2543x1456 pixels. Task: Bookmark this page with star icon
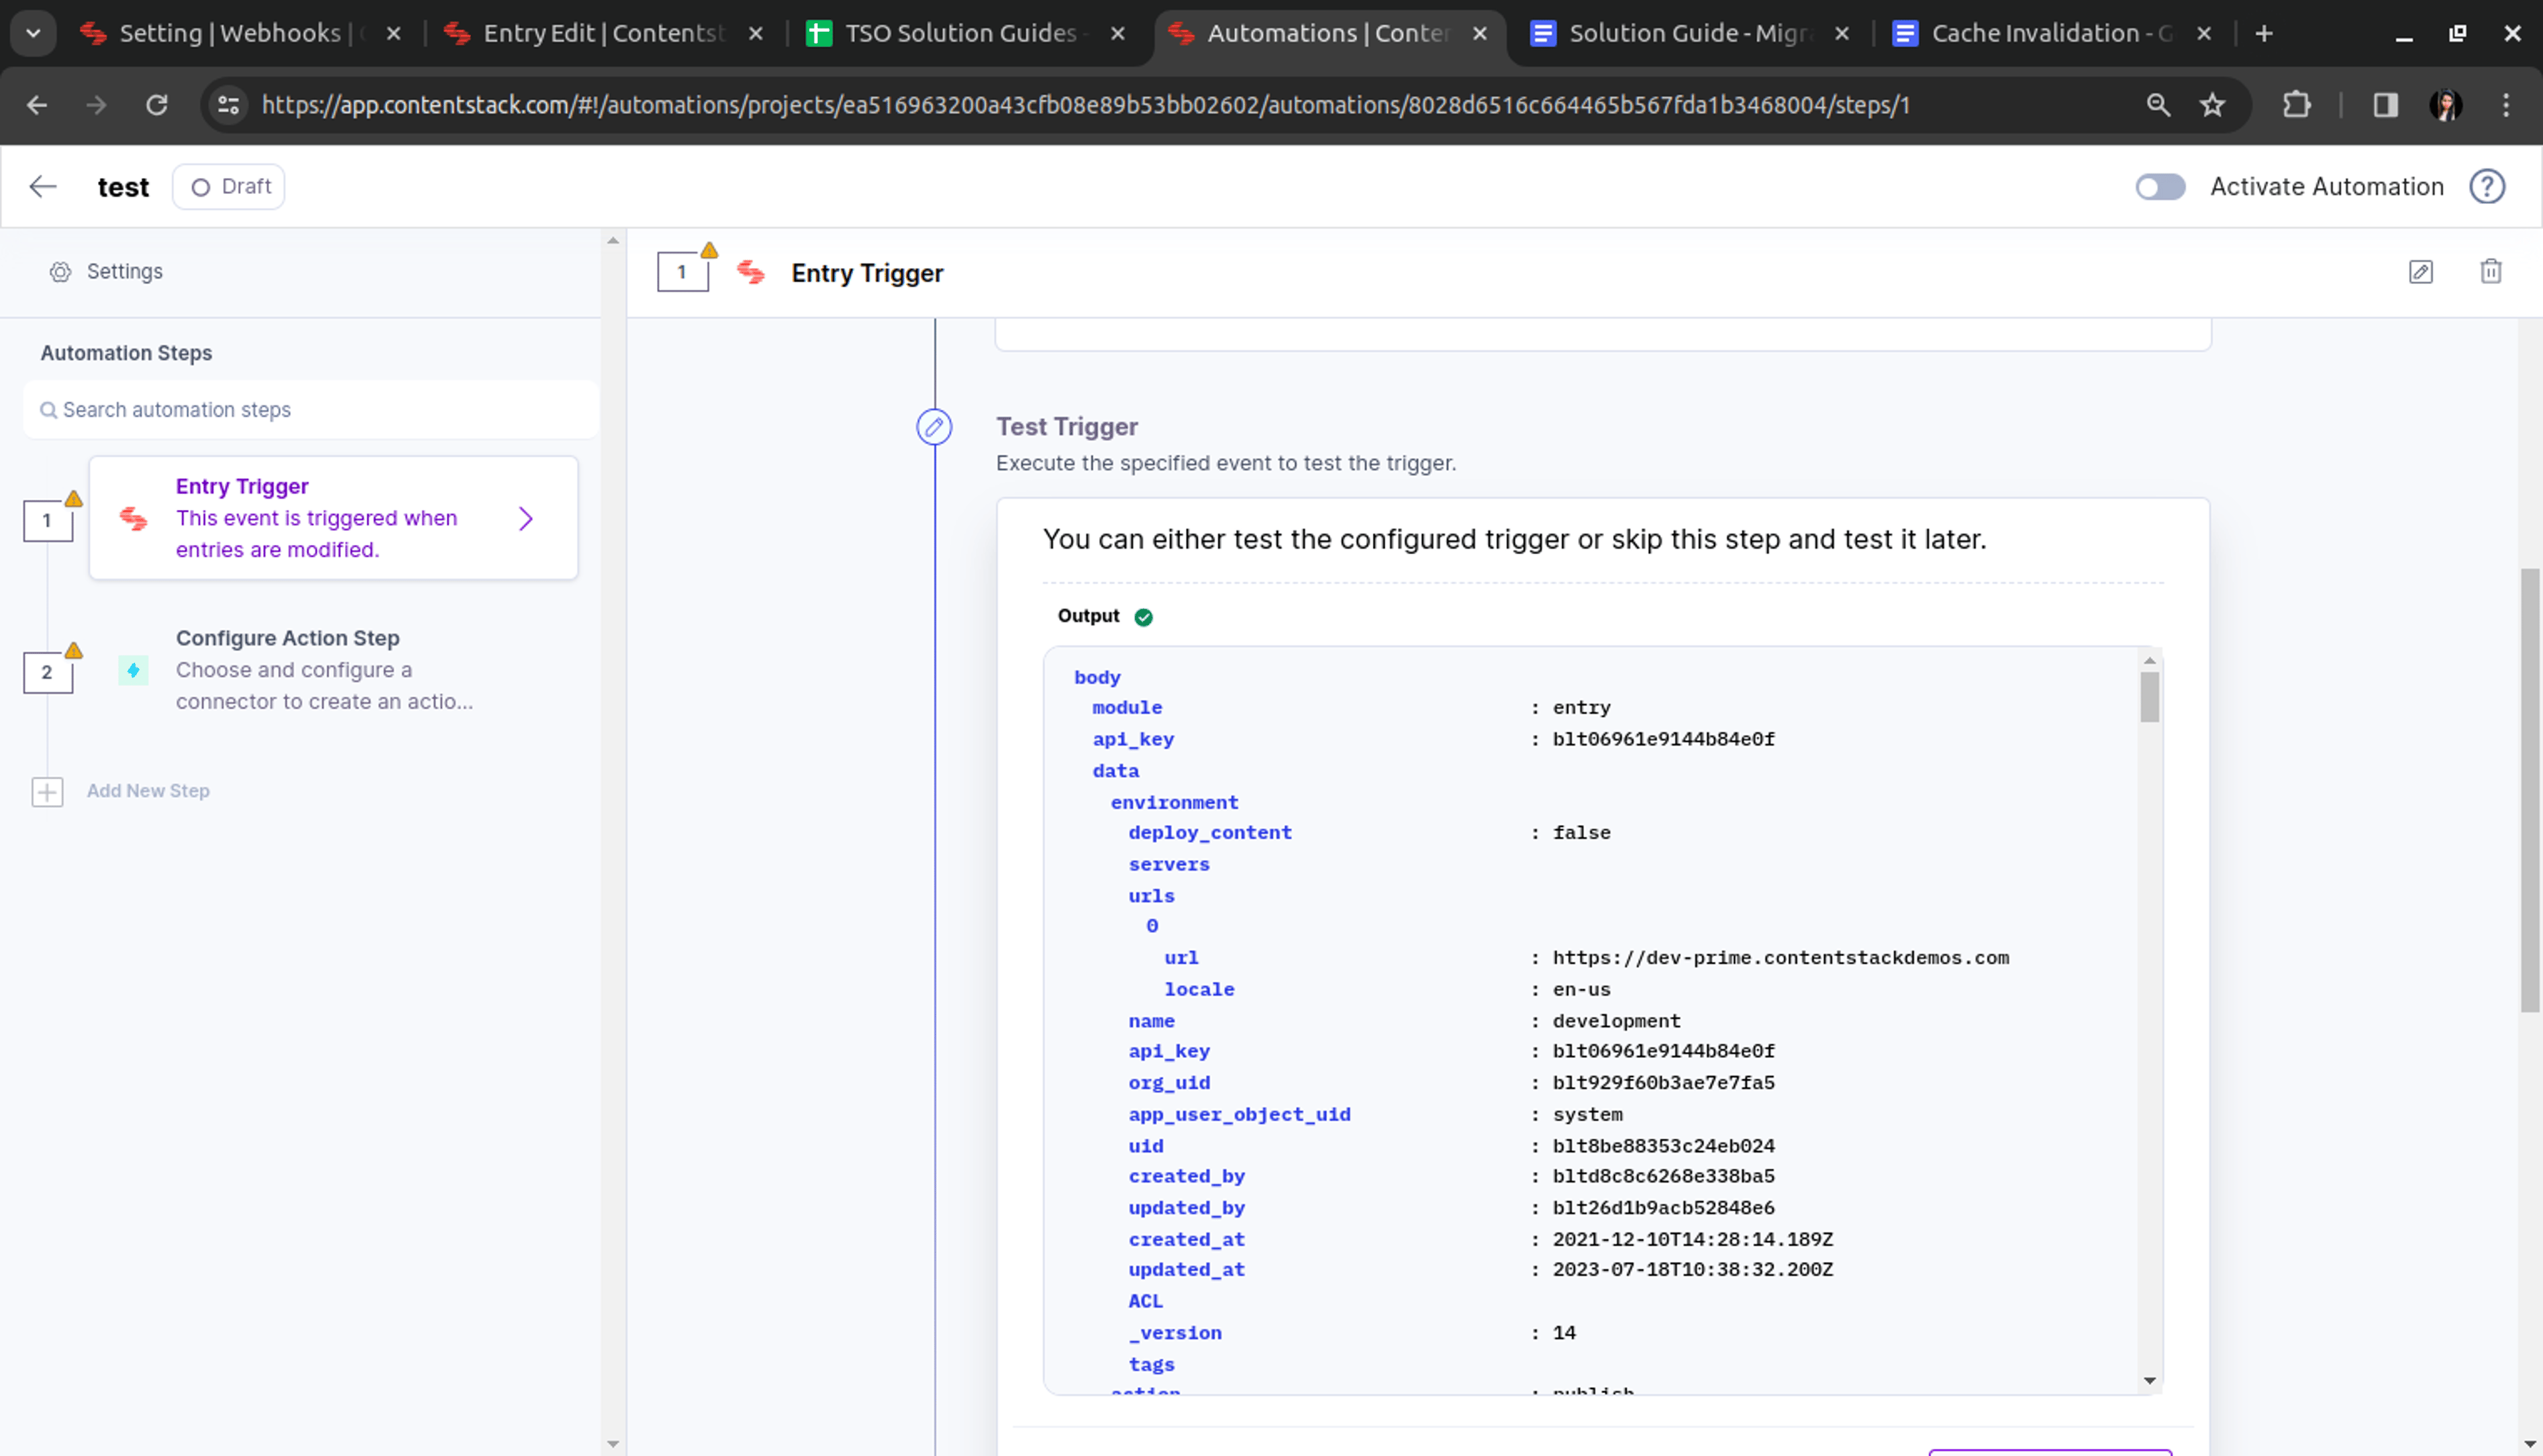[2212, 105]
